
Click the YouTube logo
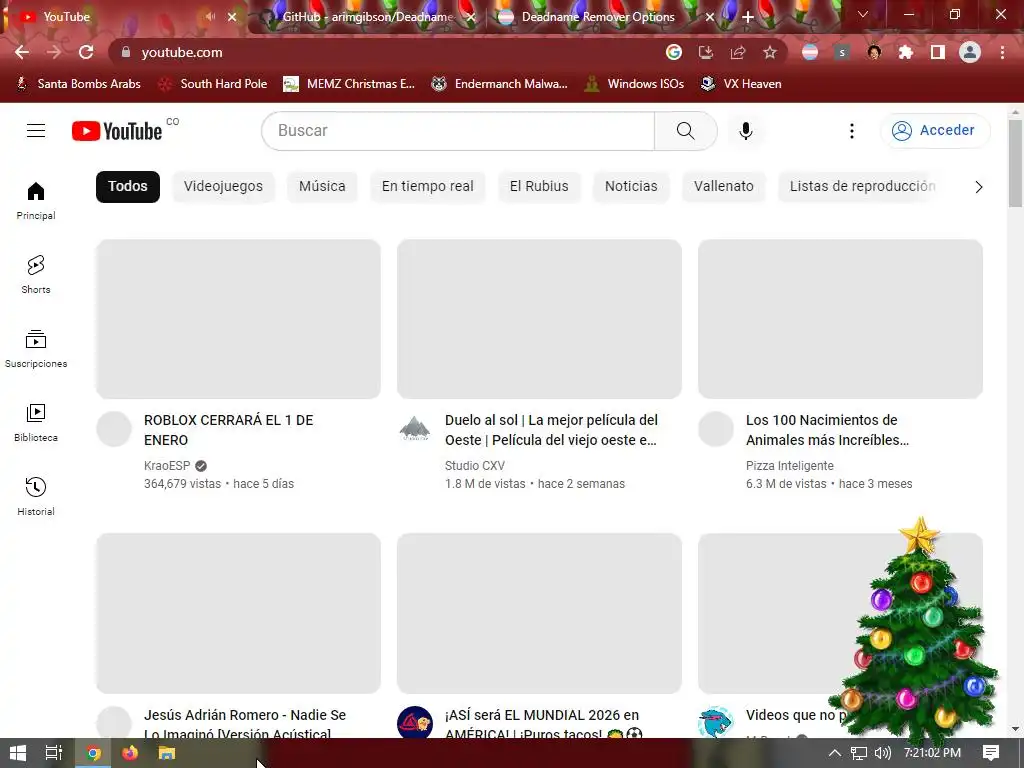pyautogui.click(x=117, y=131)
